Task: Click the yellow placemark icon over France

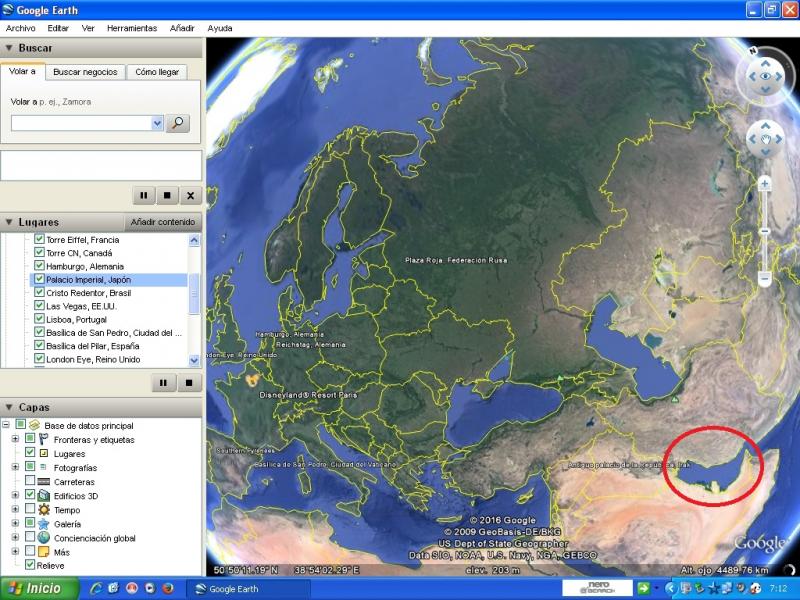Action: 252,380
